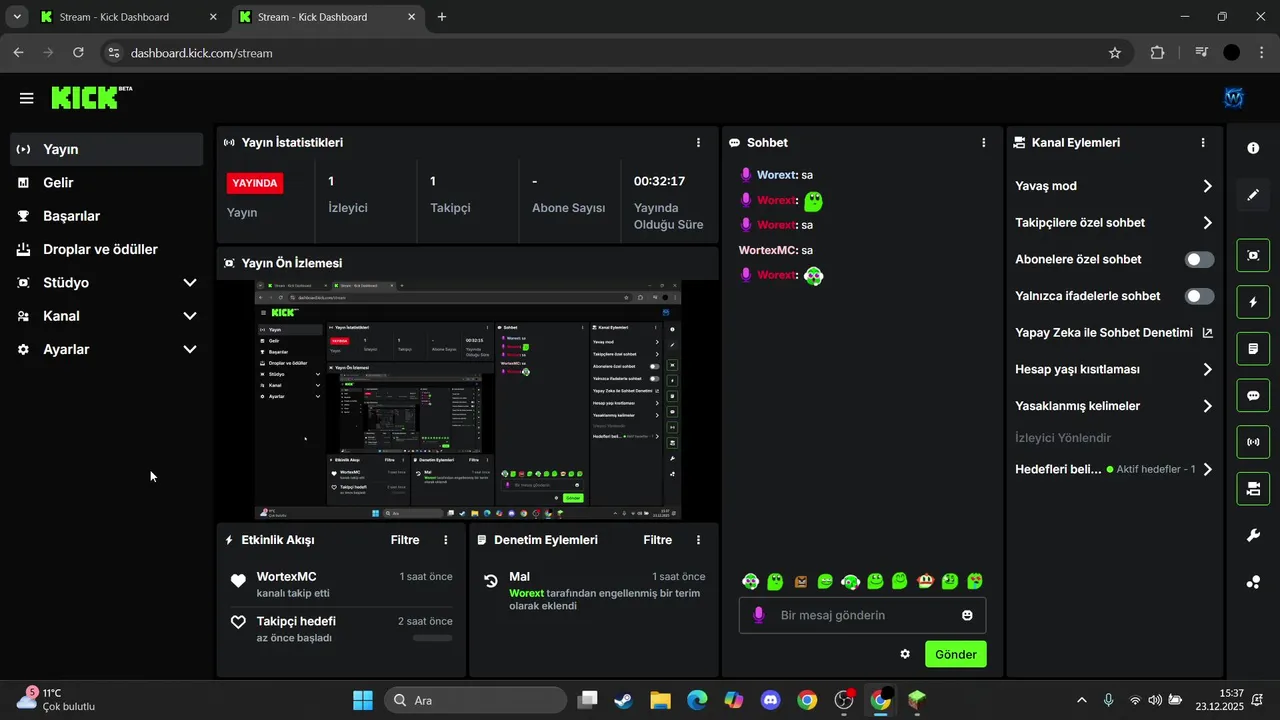The width and height of the screenshot is (1280, 720).
Task: Go to Gelir in the sidebar
Action: [x=106, y=183]
